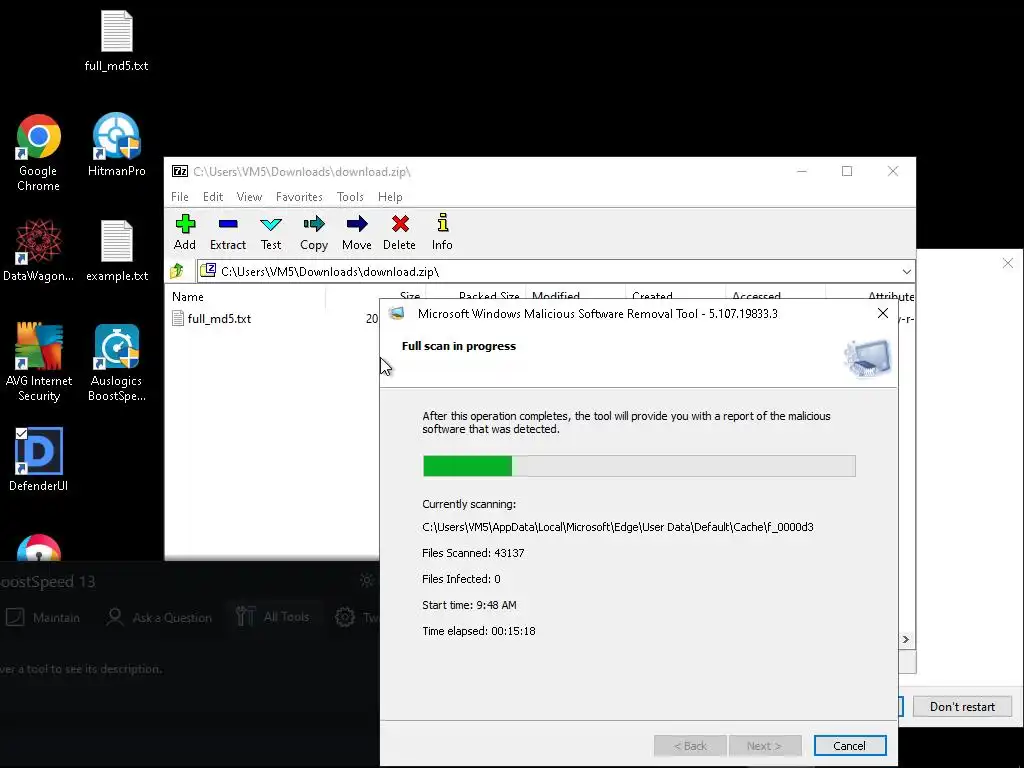Click the Add button in 7-Zip toolbar
This screenshot has width=1024, height=768.
click(x=185, y=232)
